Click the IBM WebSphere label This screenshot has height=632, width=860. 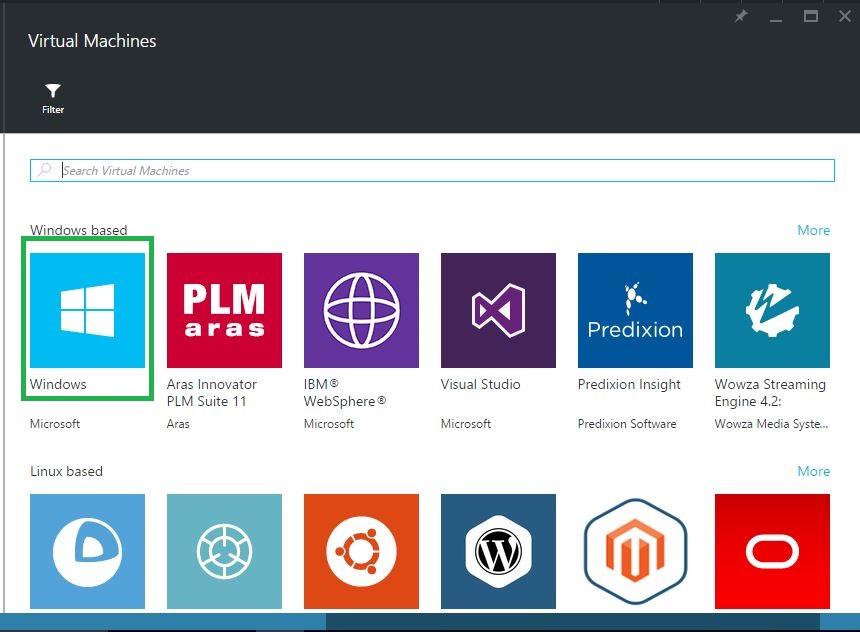tap(345, 393)
